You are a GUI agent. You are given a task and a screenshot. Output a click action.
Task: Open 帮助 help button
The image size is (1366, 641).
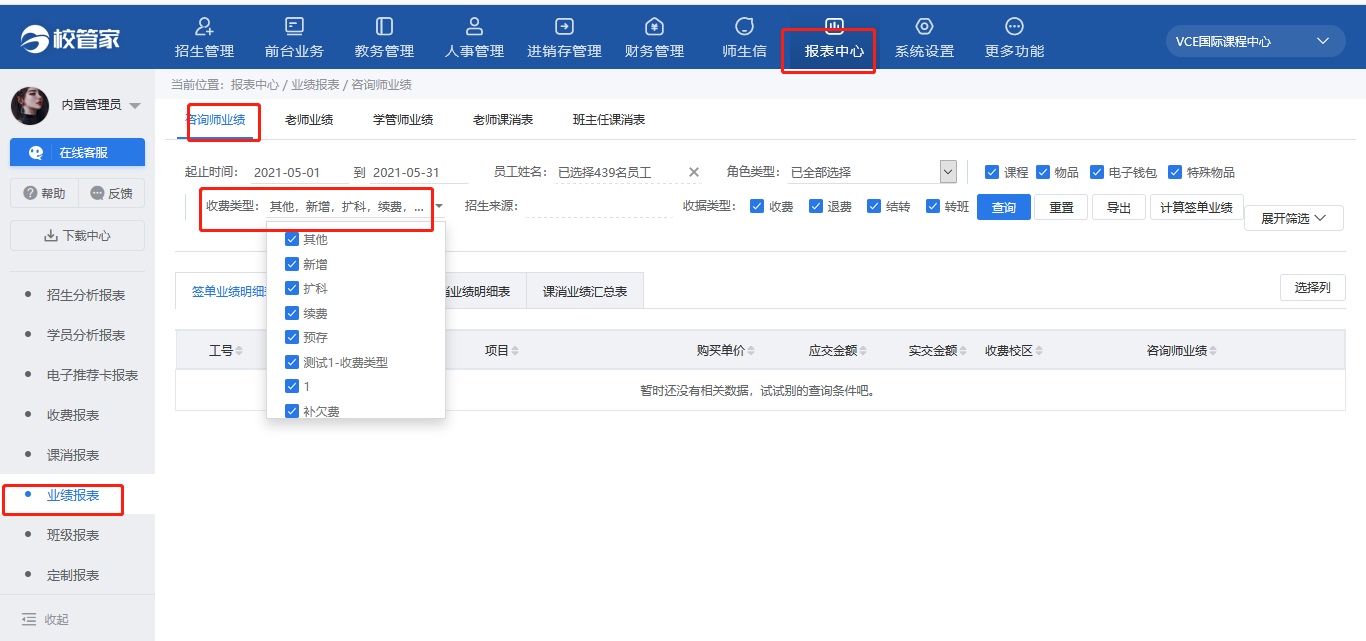[44, 194]
